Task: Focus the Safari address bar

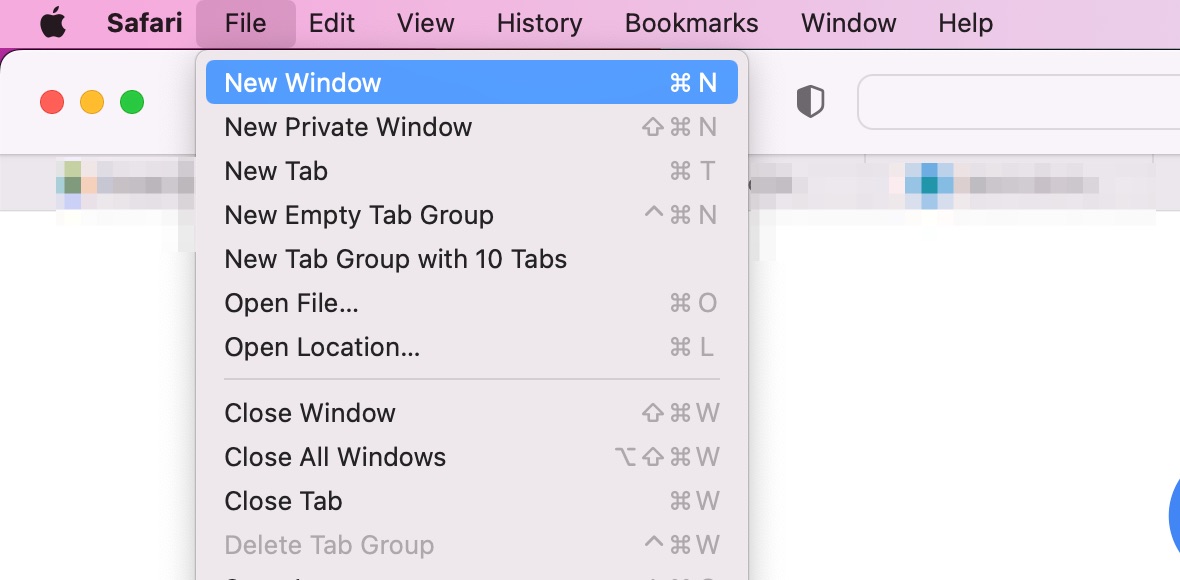Action: [x=1018, y=102]
